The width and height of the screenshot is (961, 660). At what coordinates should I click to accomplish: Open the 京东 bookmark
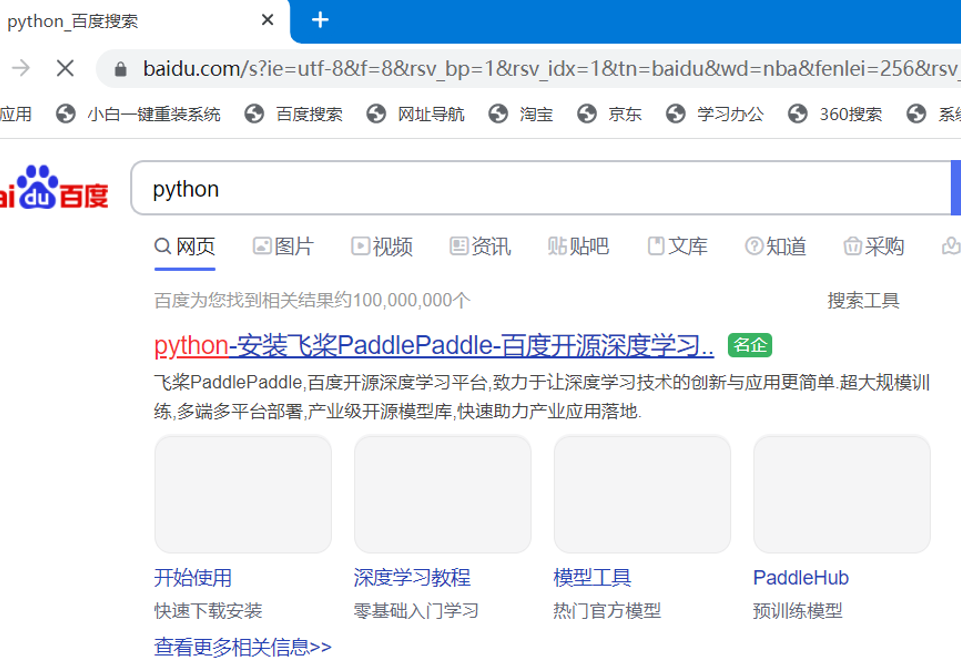pos(609,114)
